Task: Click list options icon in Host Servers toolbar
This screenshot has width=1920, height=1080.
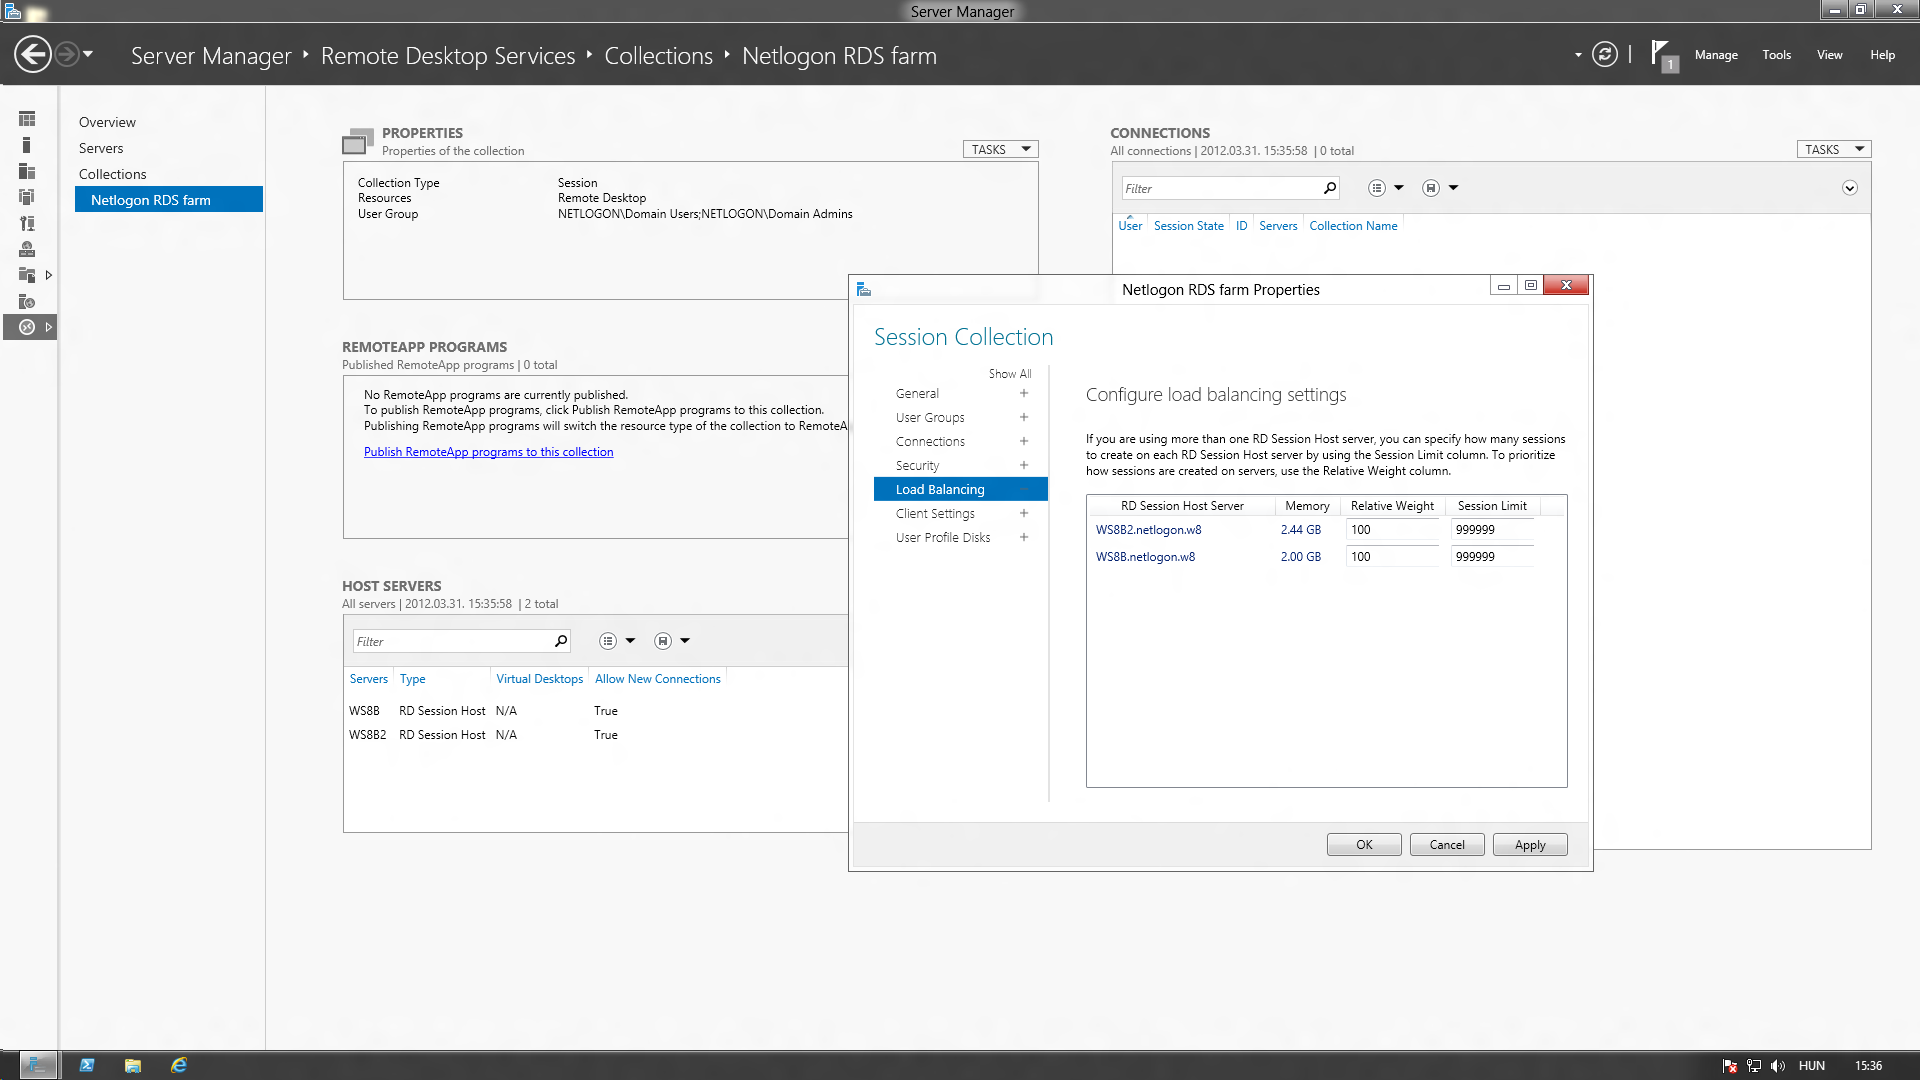Action: pyautogui.click(x=608, y=641)
